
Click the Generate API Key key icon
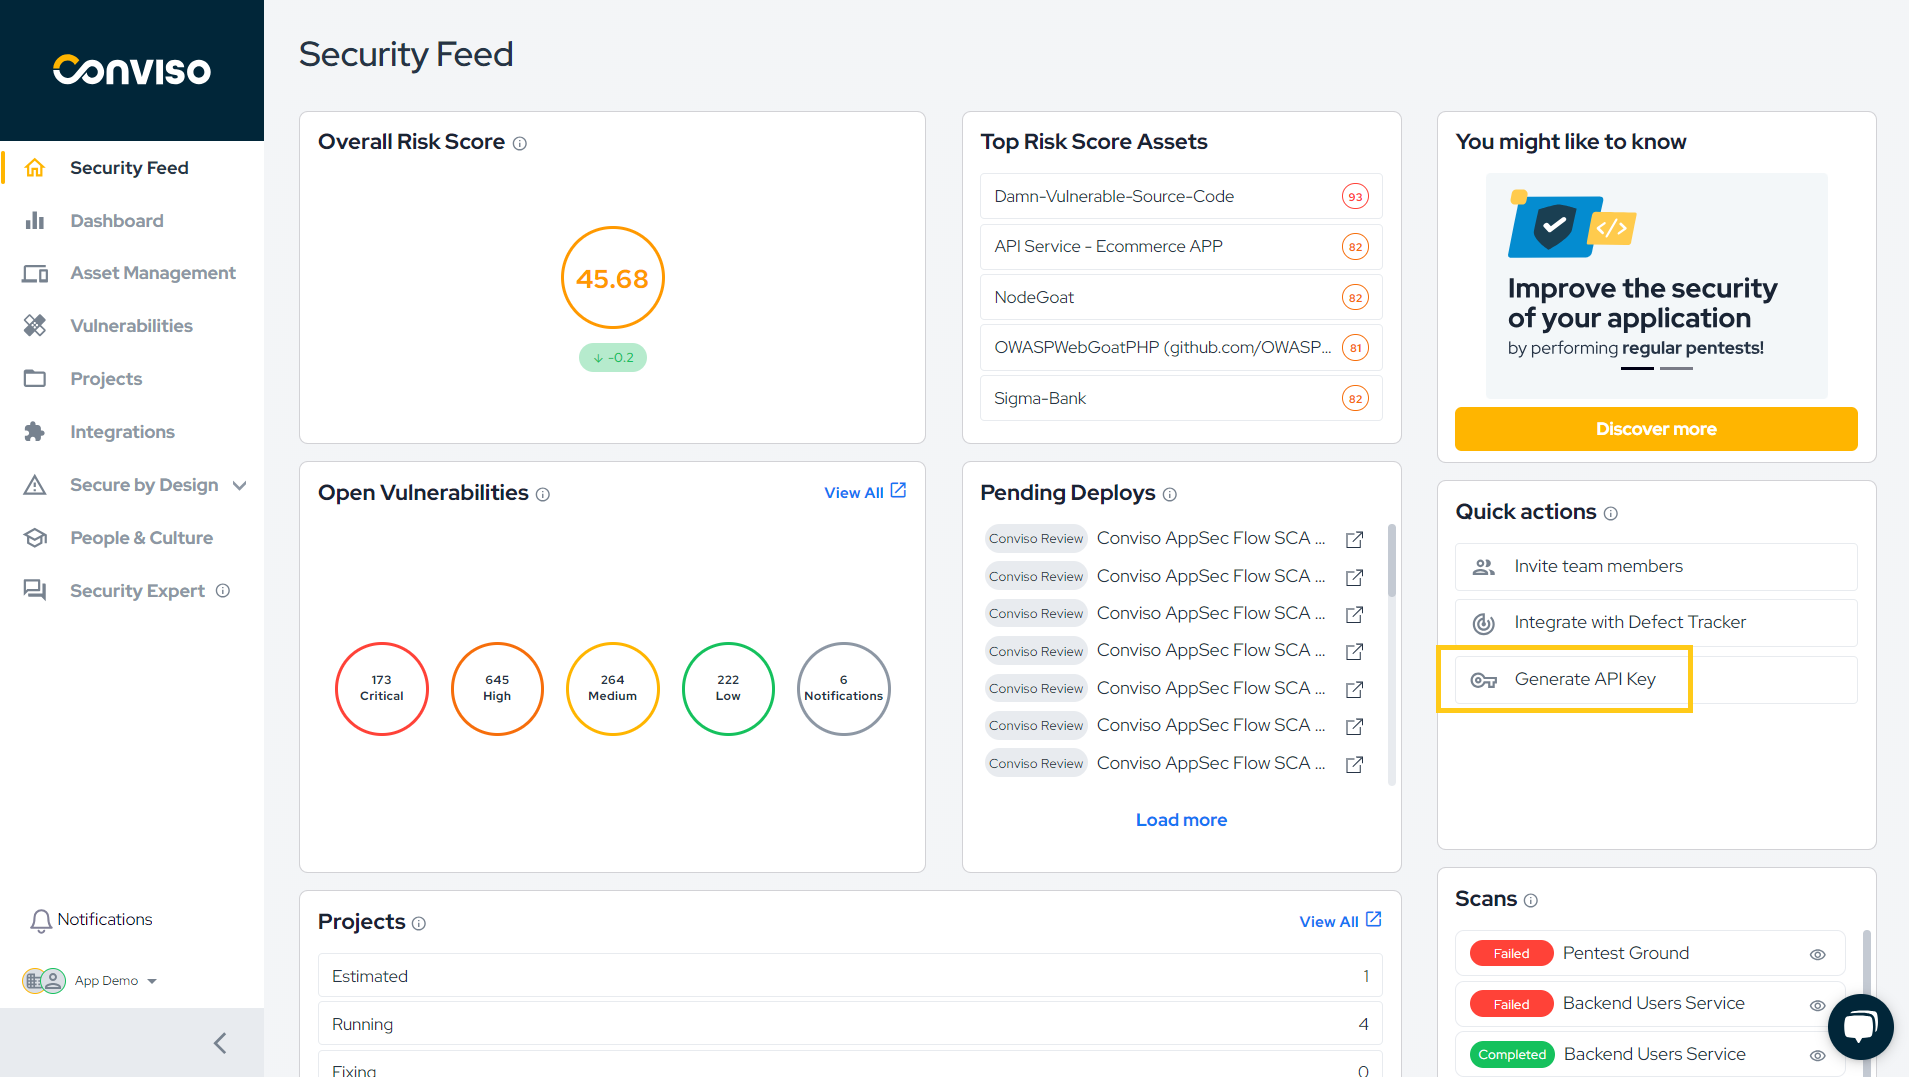(x=1484, y=680)
